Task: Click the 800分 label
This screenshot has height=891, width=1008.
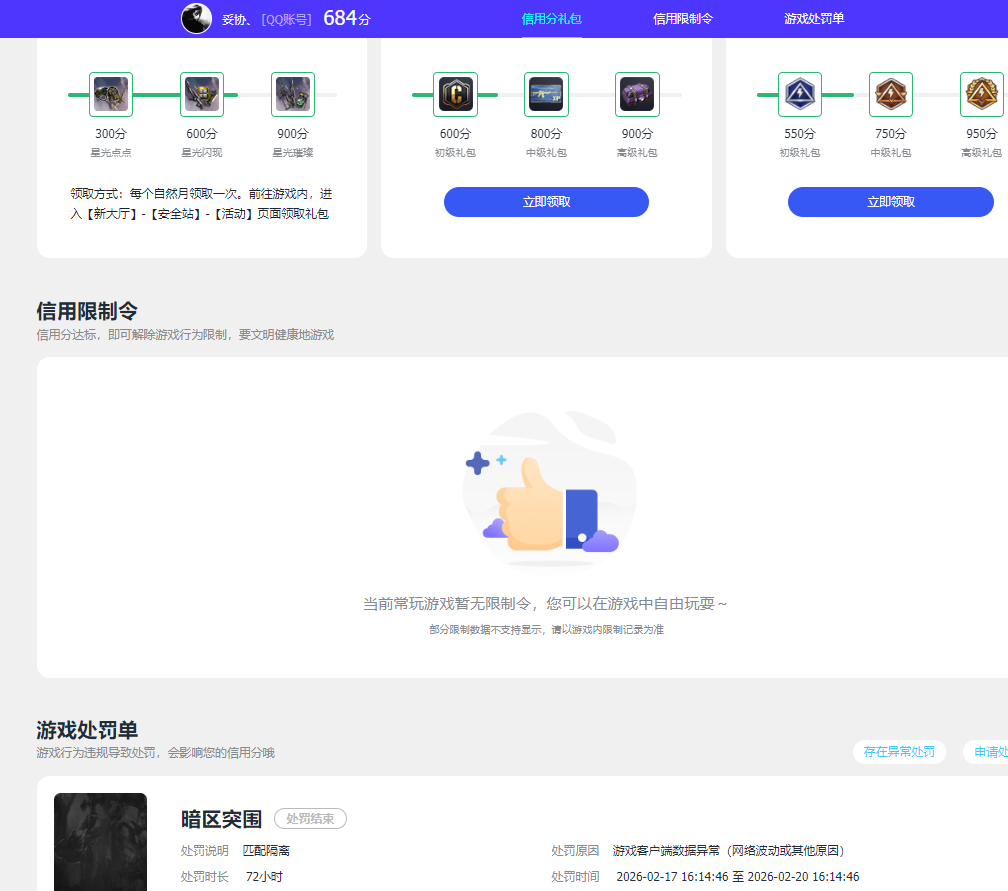Action: [x=546, y=134]
